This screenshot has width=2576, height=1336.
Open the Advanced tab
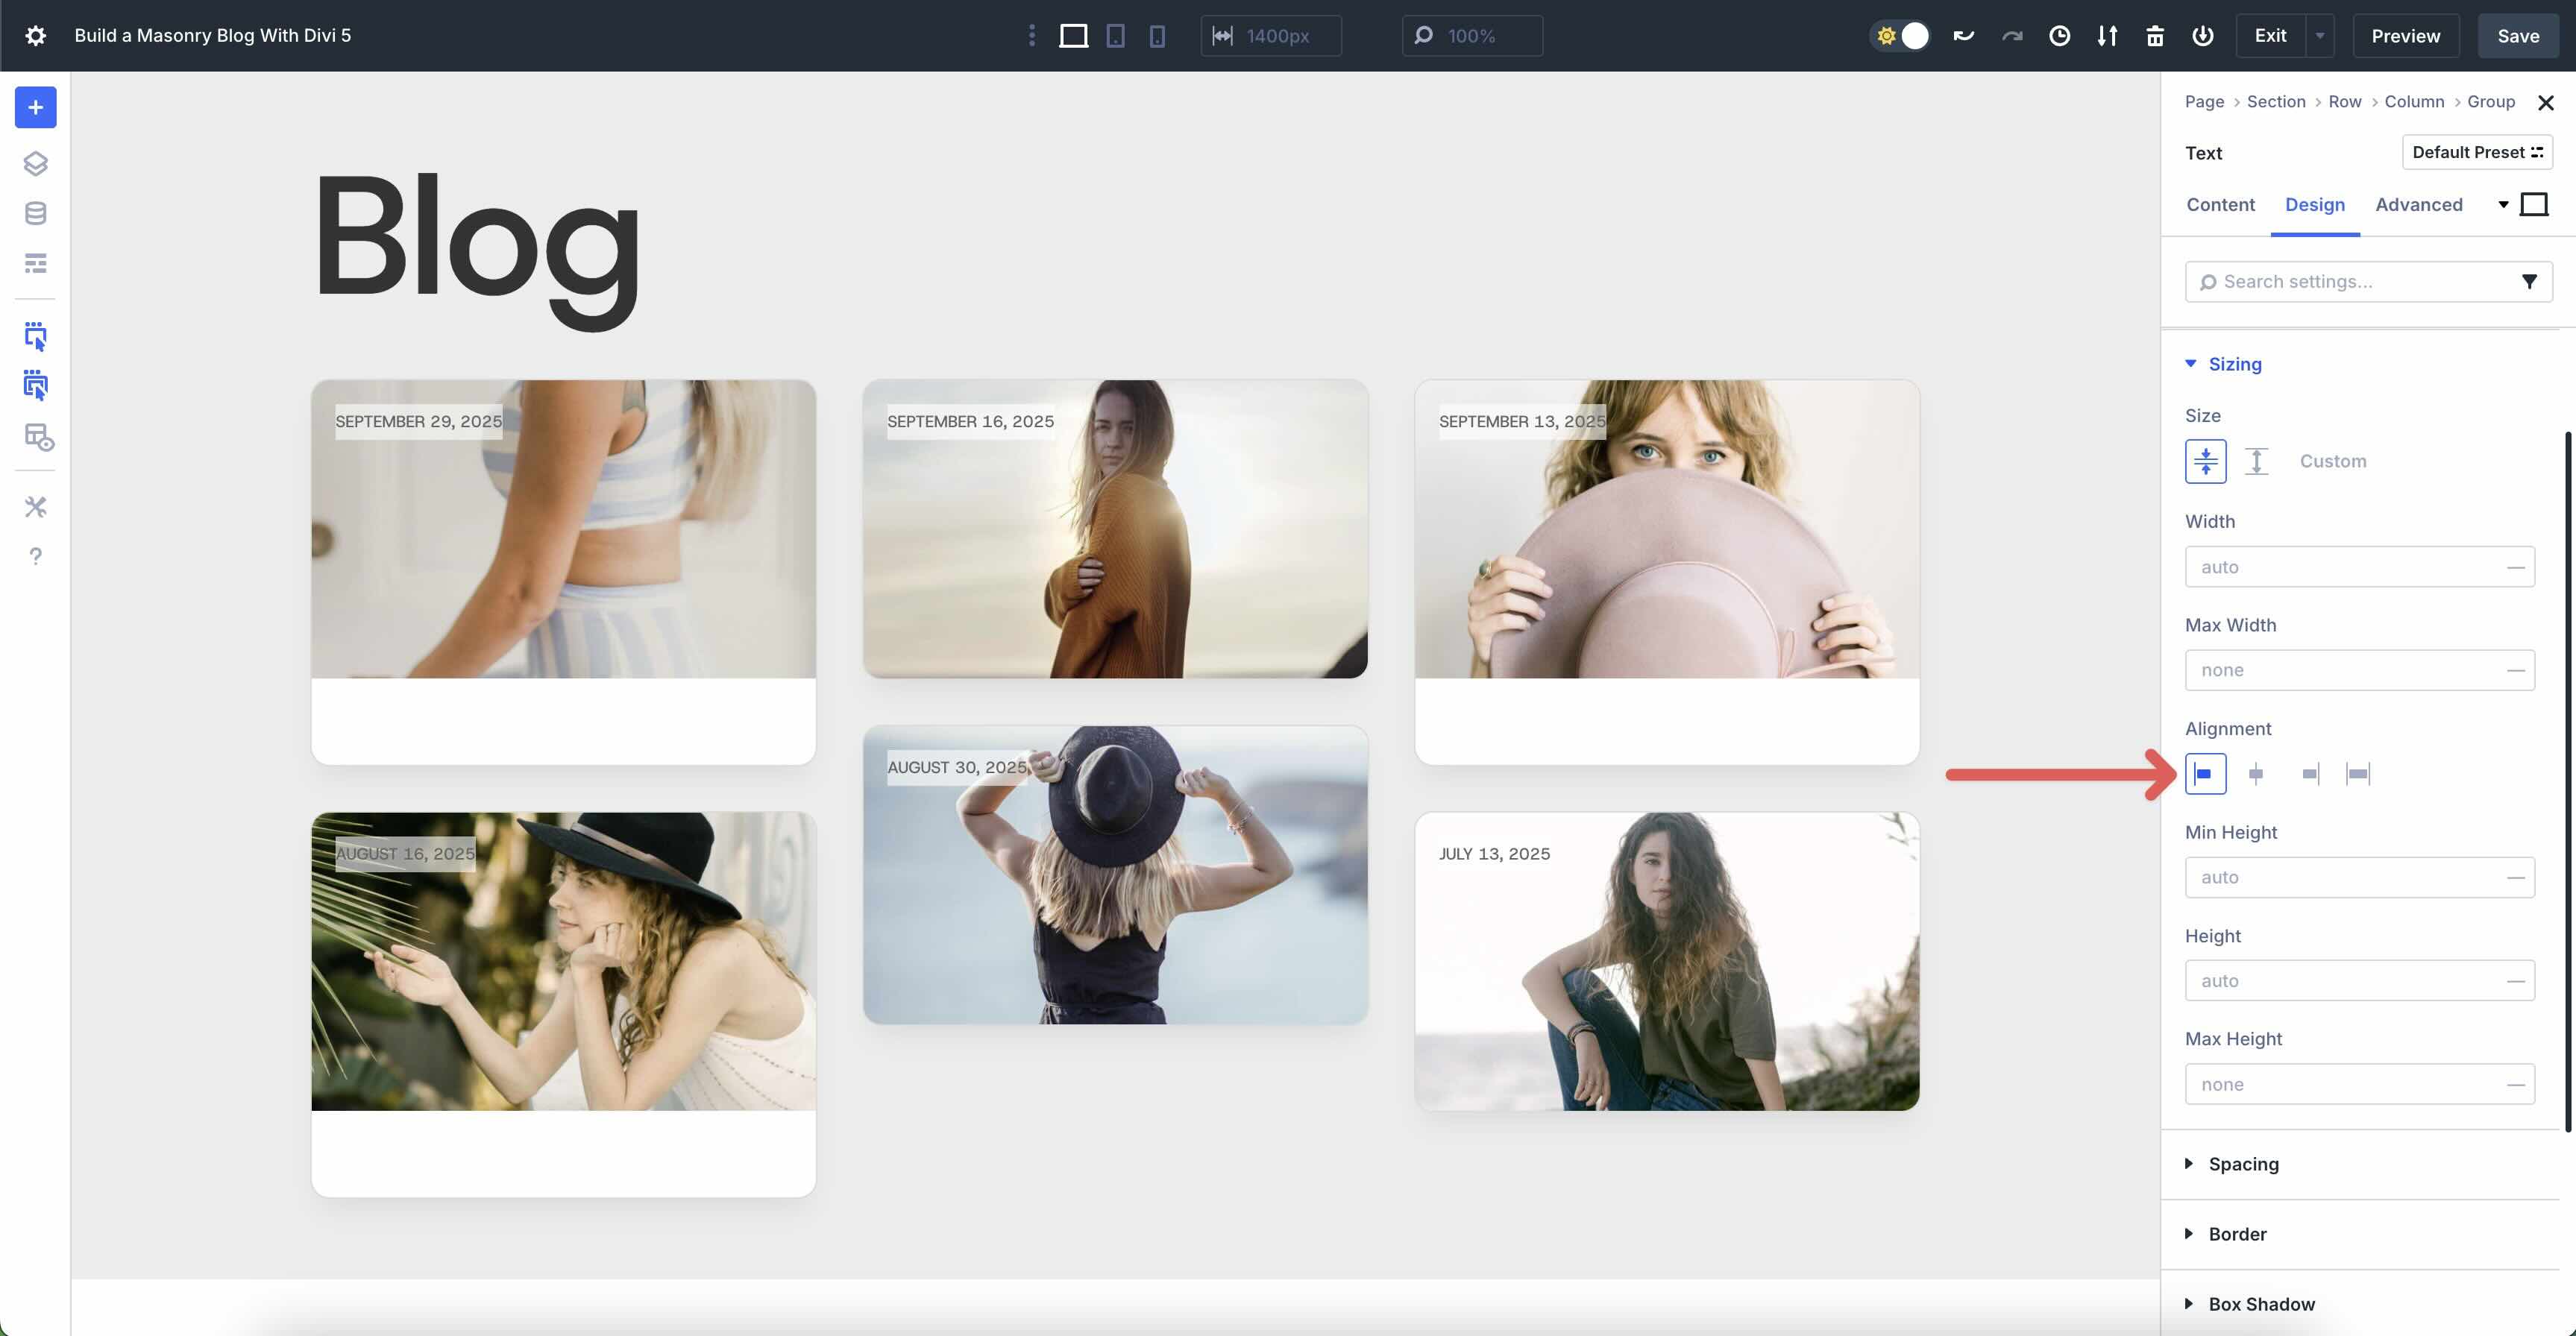point(2418,204)
